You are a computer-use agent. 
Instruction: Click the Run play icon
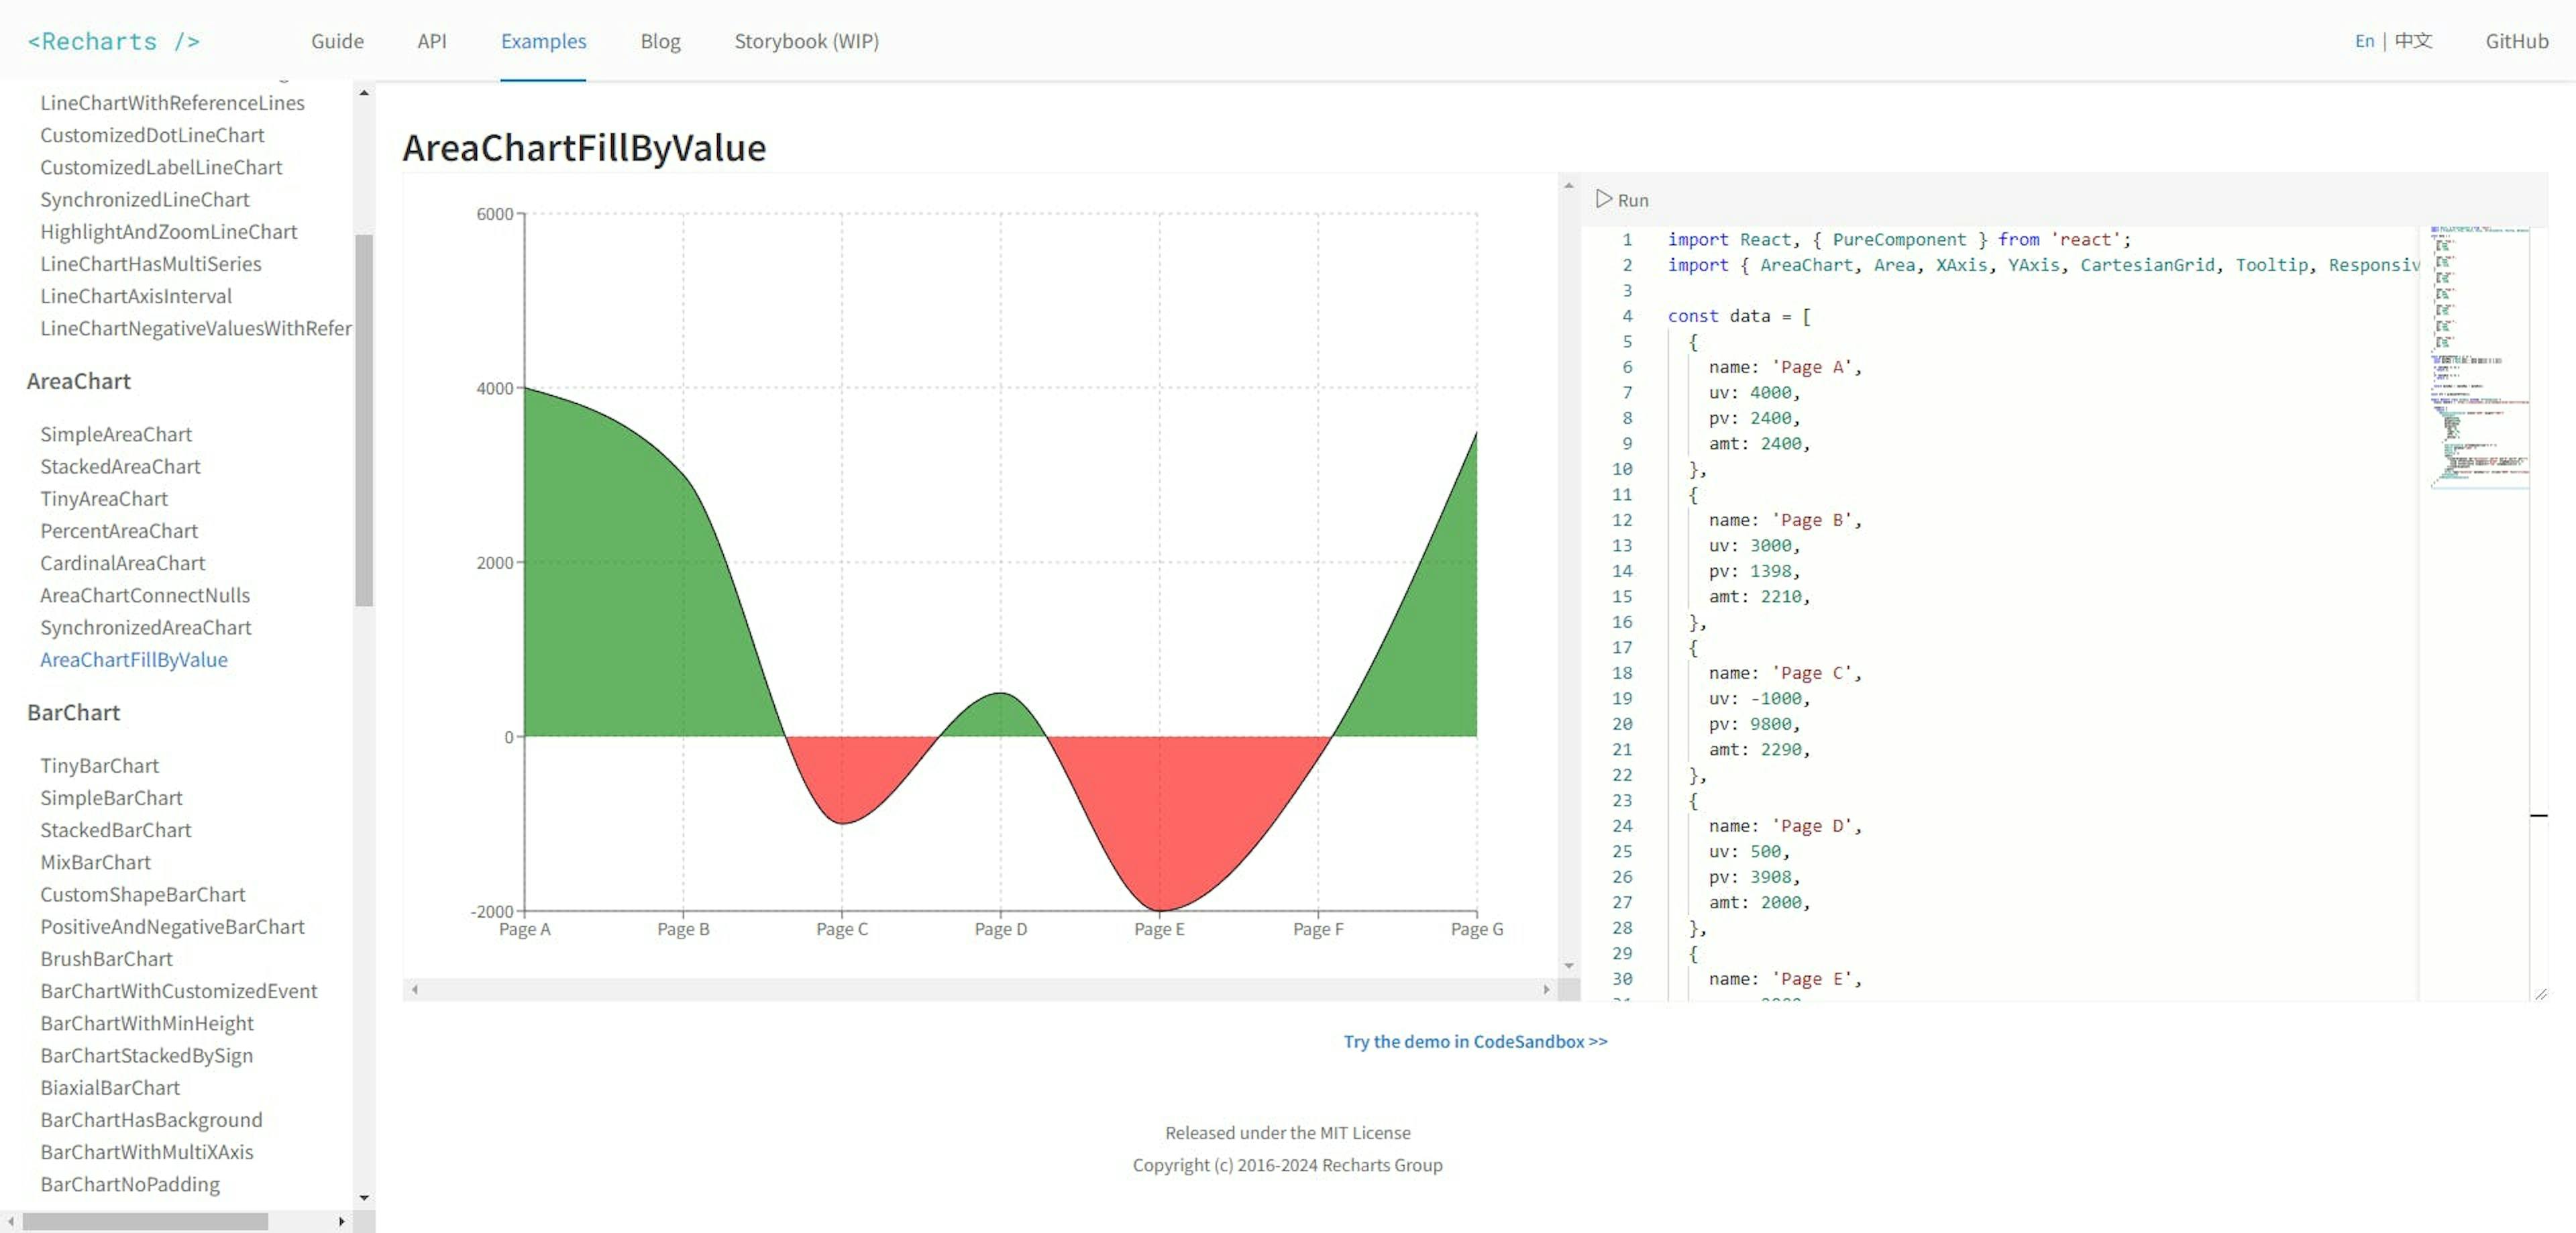[1603, 199]
